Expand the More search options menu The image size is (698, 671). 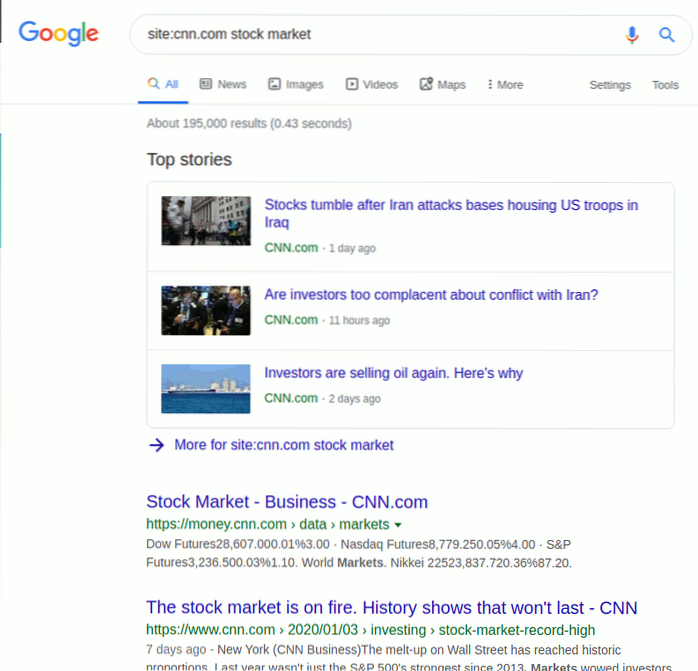coord(505,85)
